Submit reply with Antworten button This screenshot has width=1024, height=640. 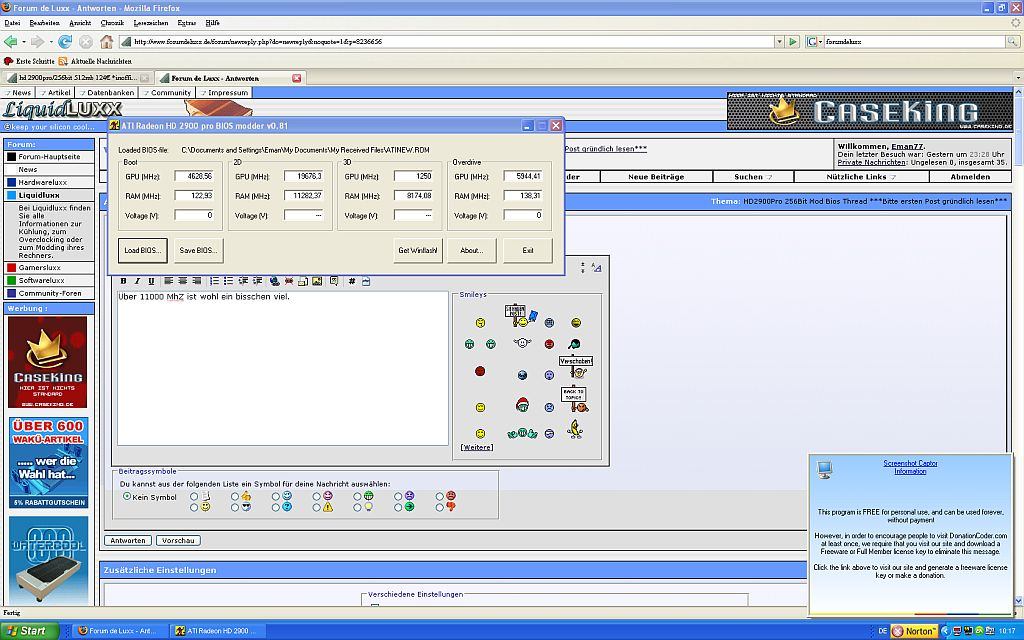[x=128, y=541]
